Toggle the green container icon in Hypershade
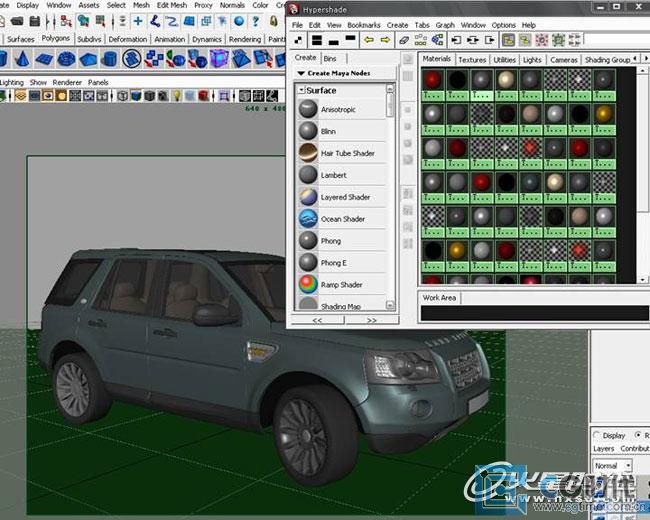This screenshot has width=650, height=520. (558, 40)
